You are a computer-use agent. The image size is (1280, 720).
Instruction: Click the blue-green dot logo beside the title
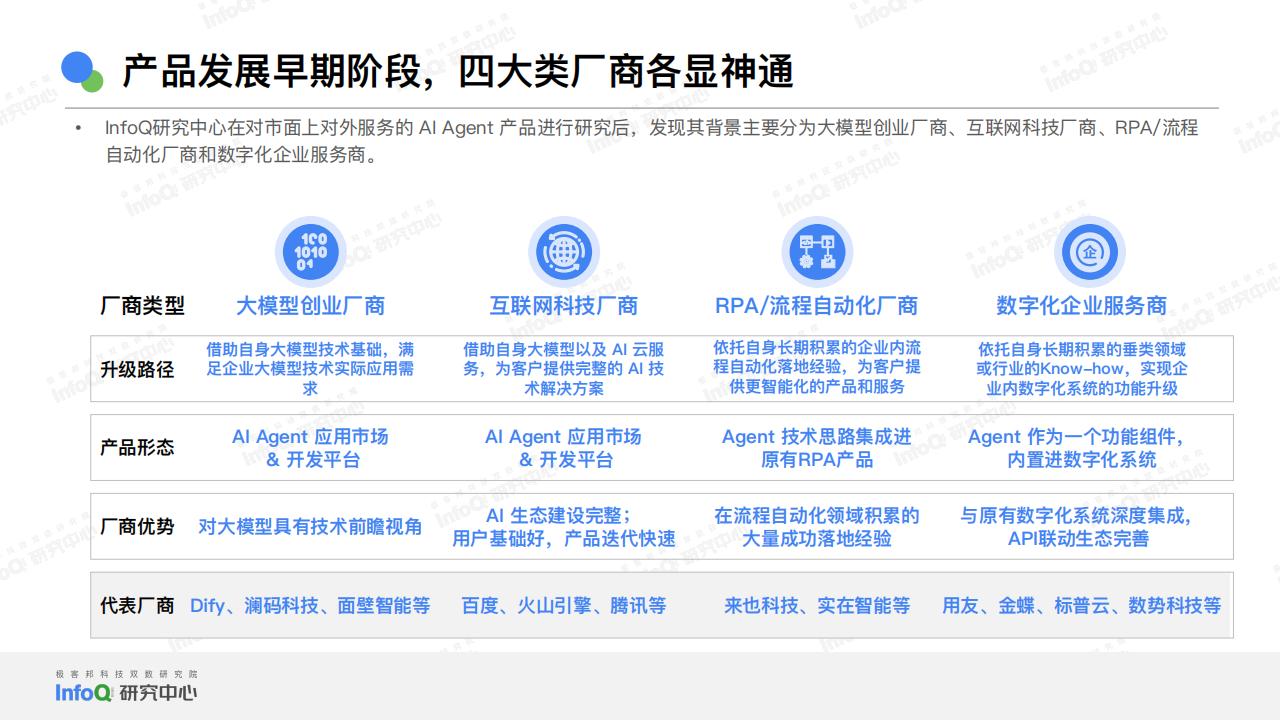coord(82,71)
